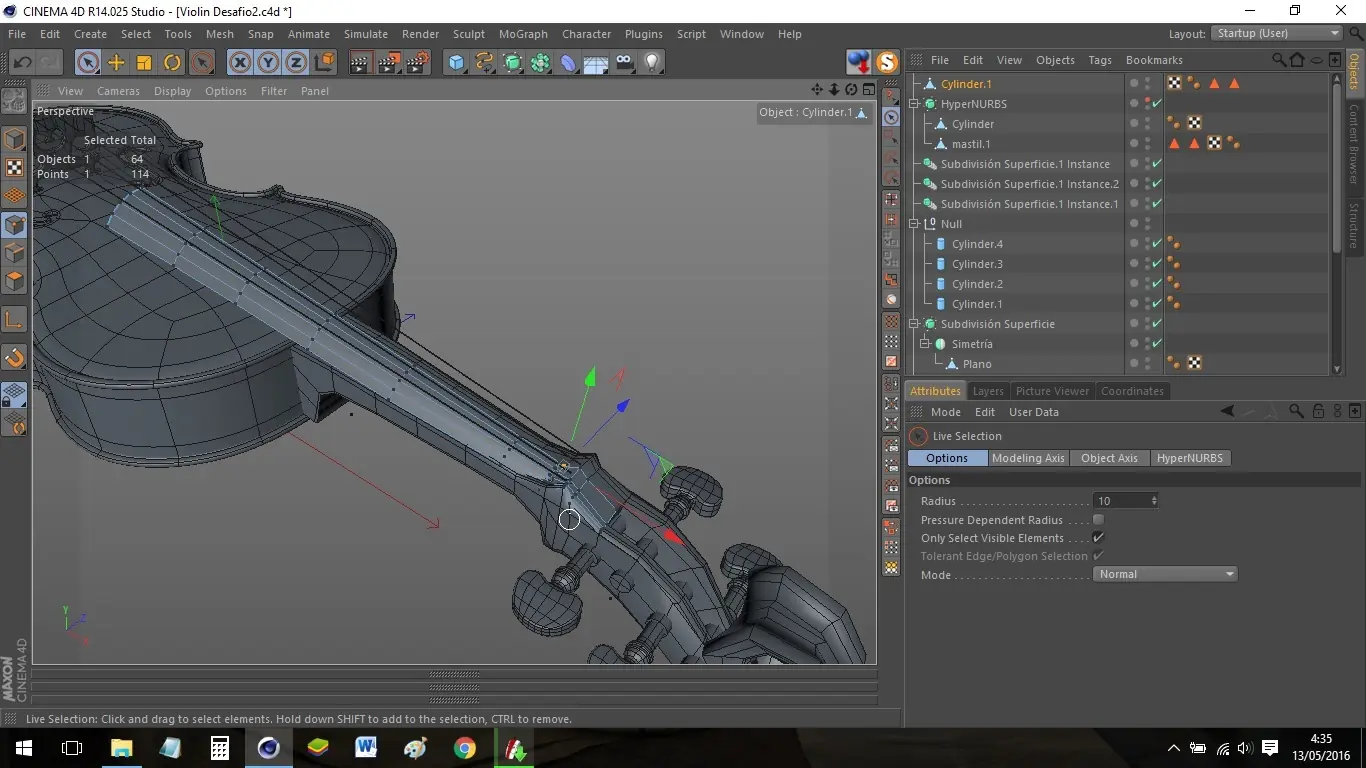This screenshot has width=1366, height=768.
Task: Switch to Coordinates tab
Action: [1132, 391]
